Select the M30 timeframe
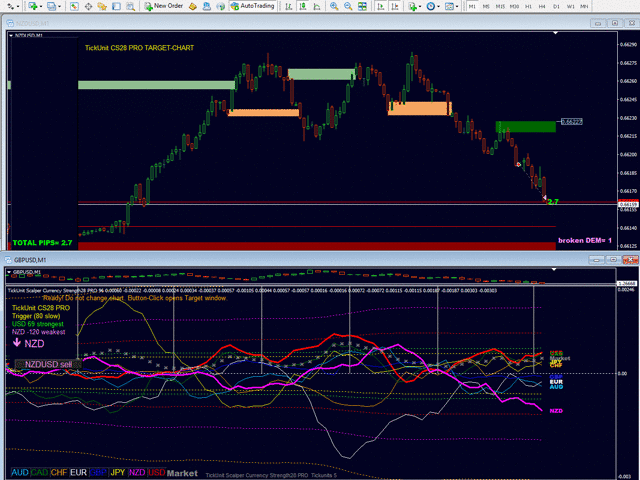The image size is (640, 480). coord(514,7)
